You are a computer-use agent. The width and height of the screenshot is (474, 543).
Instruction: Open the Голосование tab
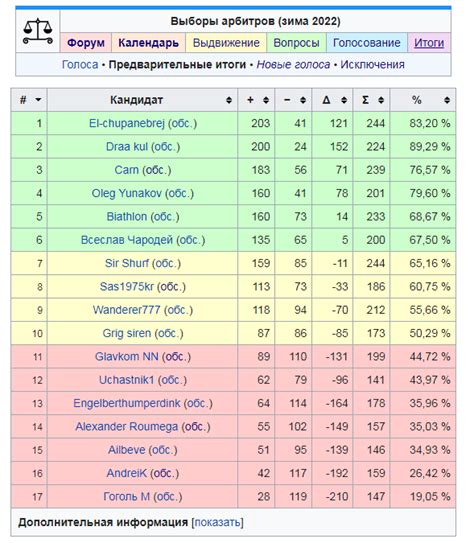(367, 43)
